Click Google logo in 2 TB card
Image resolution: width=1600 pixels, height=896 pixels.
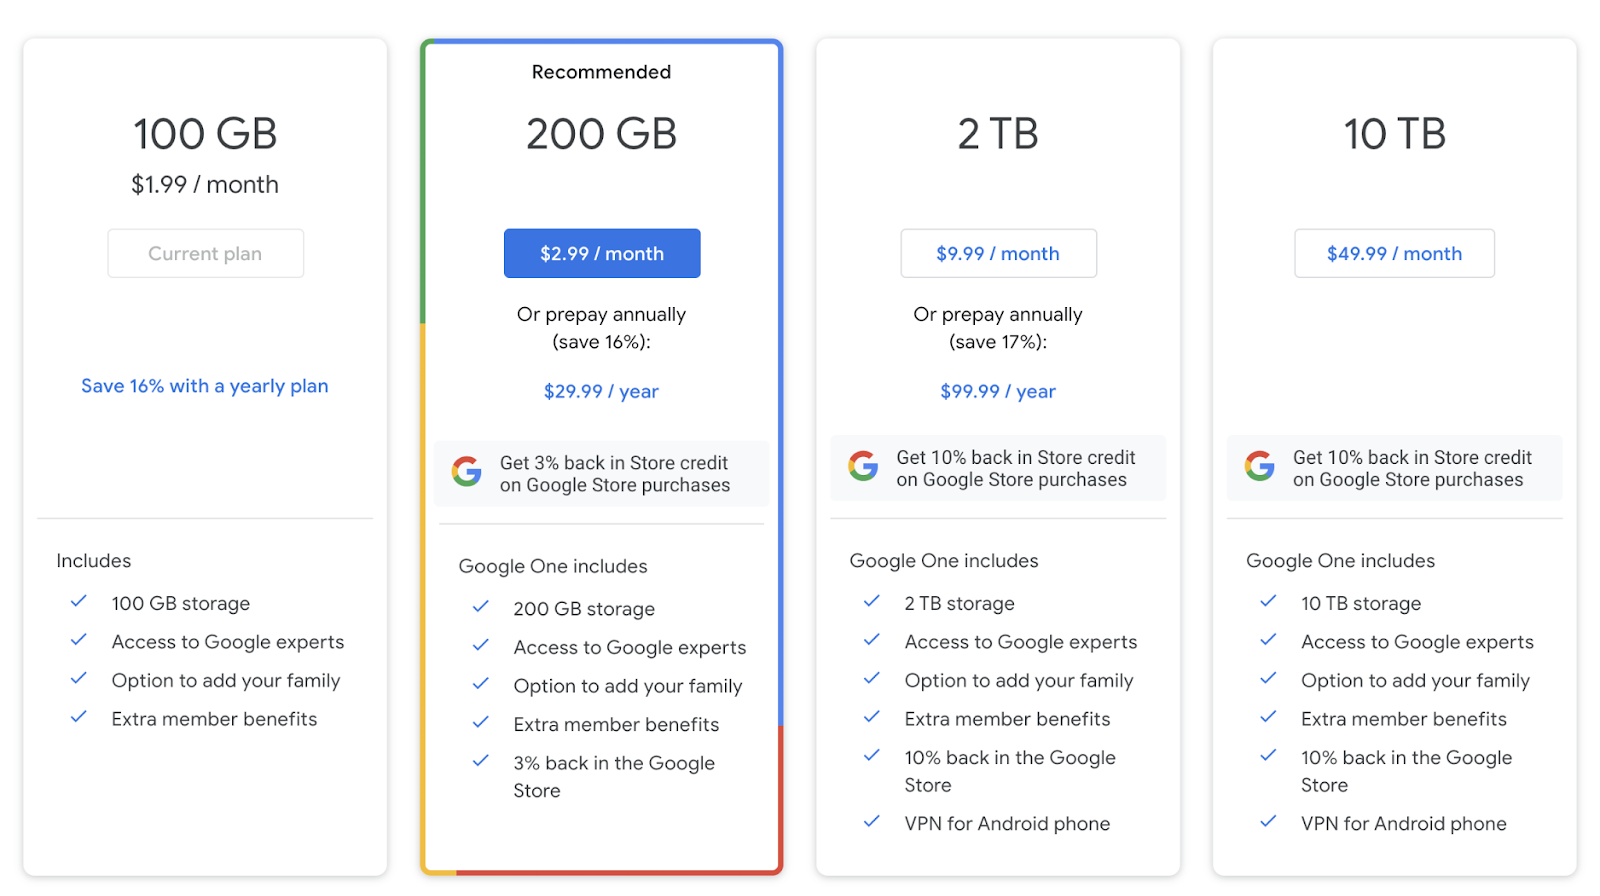pyautogui.click(x=863, y=466)
